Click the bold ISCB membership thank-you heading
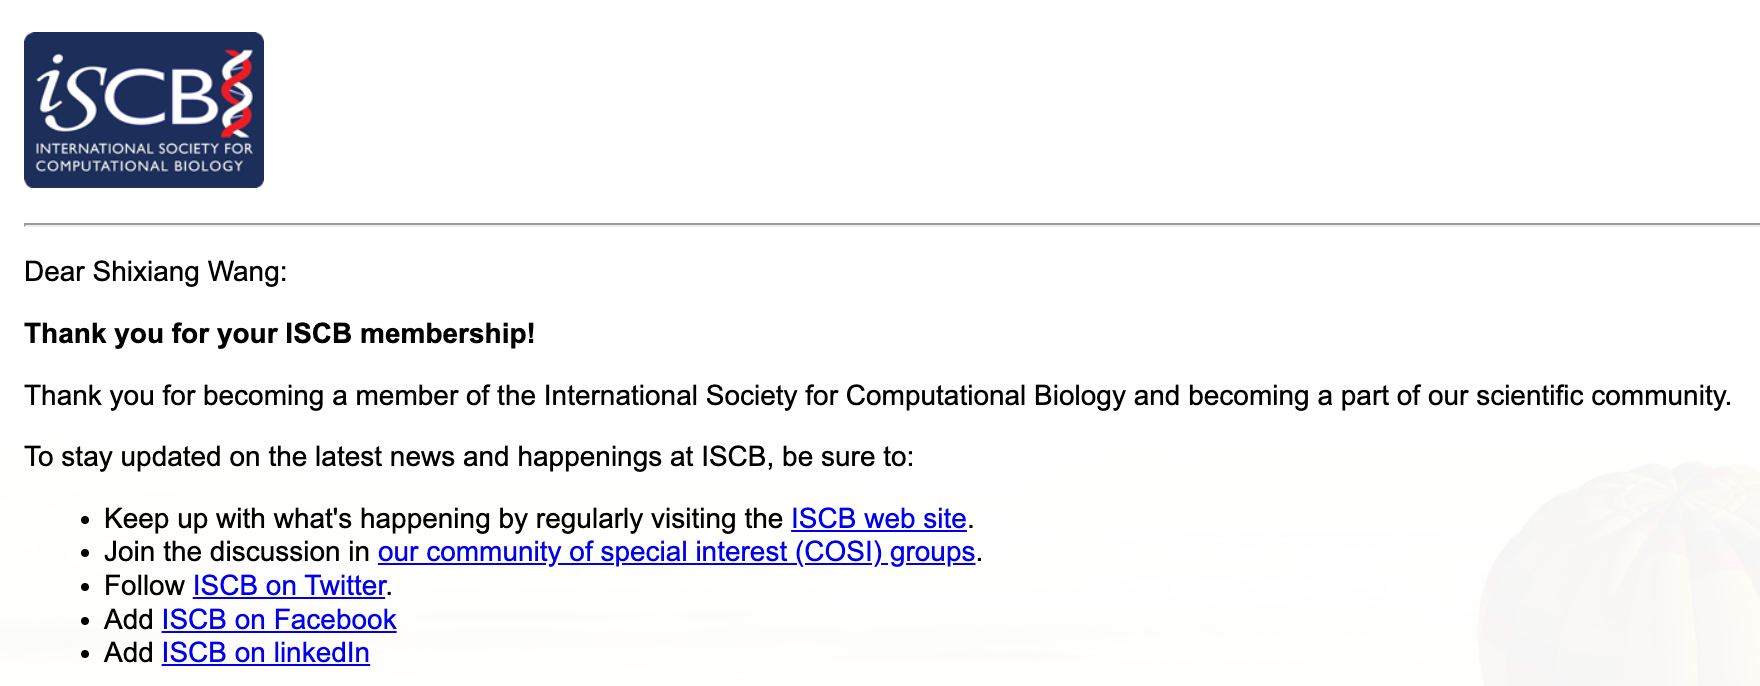Screen dimensions: 1760x686 279,334
